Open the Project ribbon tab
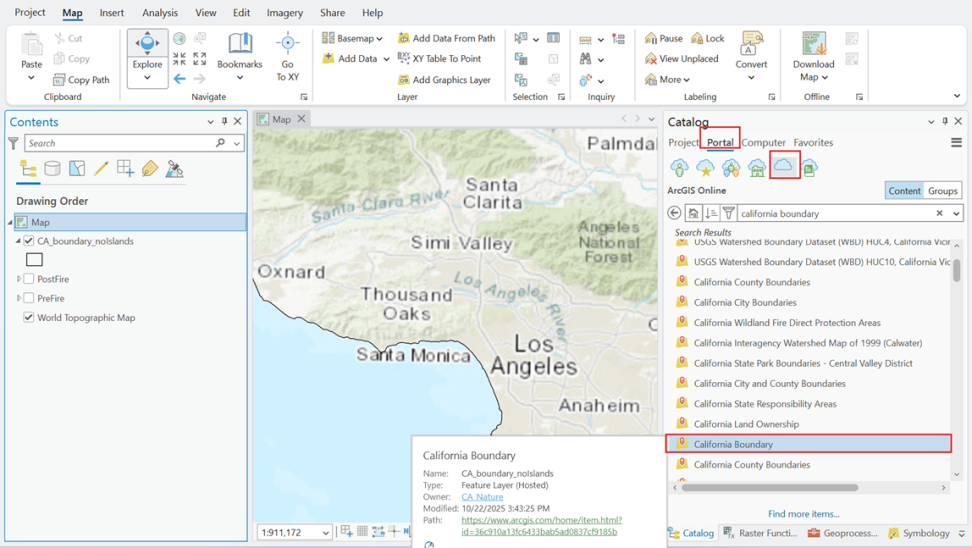Image resolution: width=972 pixels, height=548 pixels. [30, 12]
